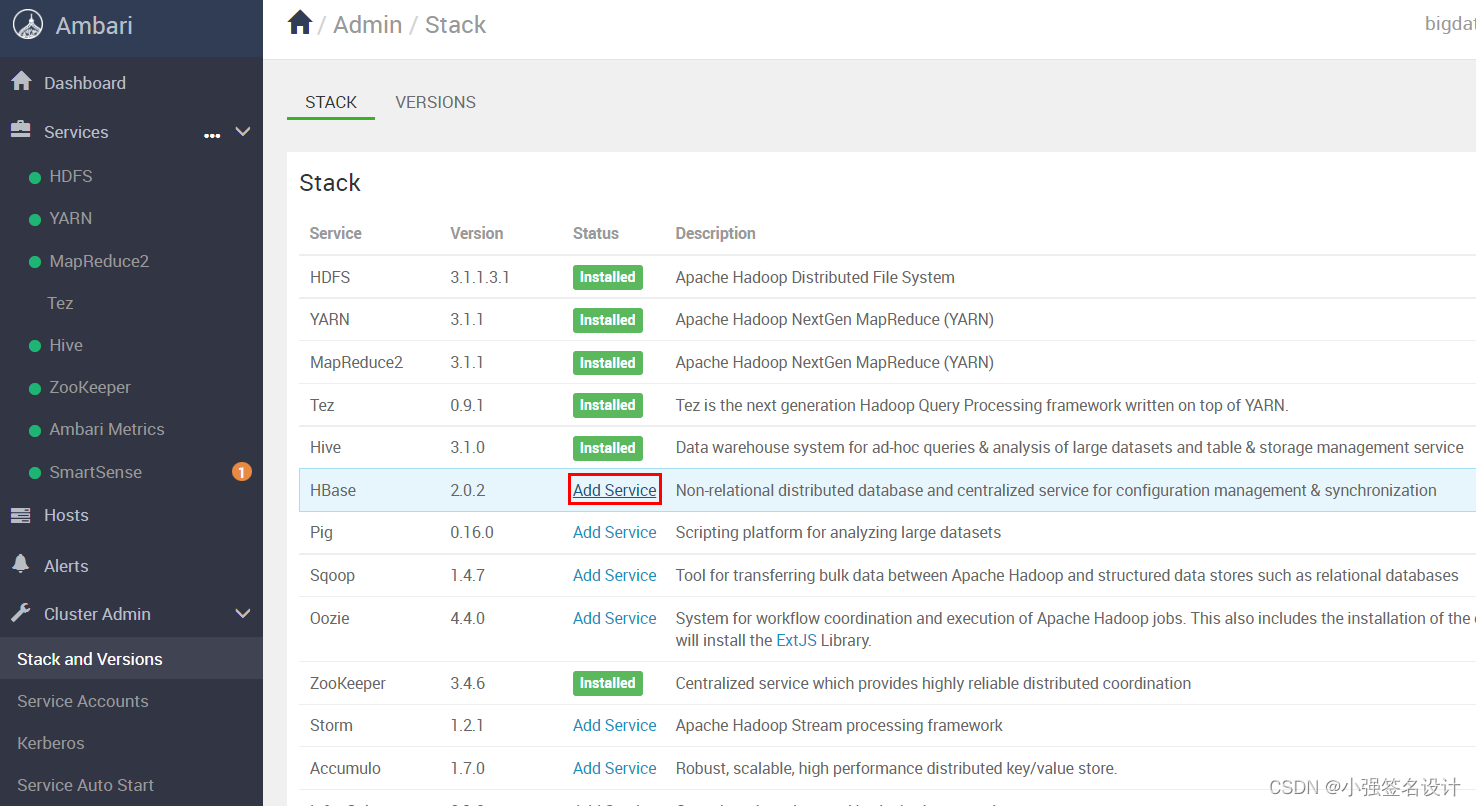The height and width of the screenshot is (806, 1476).
Task: Click the Stack breadcrumb text
Action: pyautogui.click(x=455, y=24)
